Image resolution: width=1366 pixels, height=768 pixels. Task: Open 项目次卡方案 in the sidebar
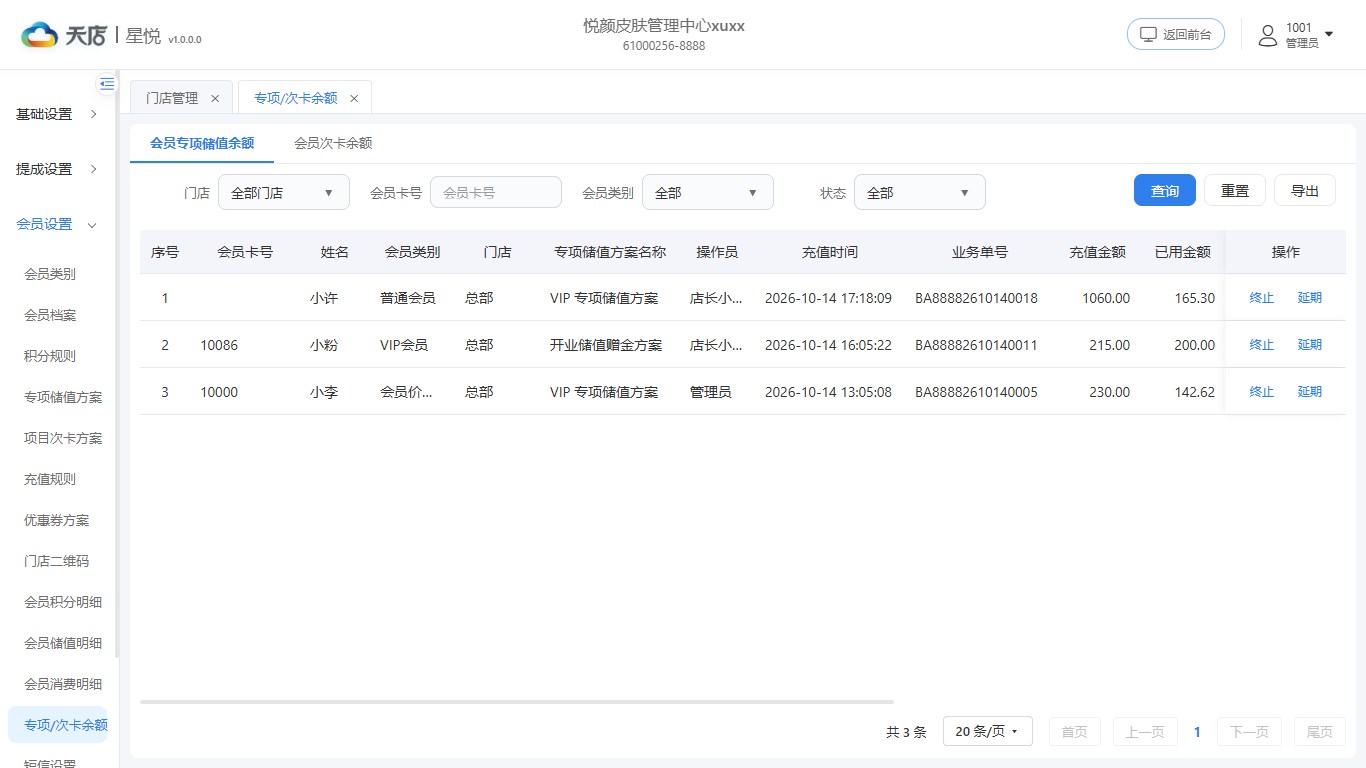(63, 438)
